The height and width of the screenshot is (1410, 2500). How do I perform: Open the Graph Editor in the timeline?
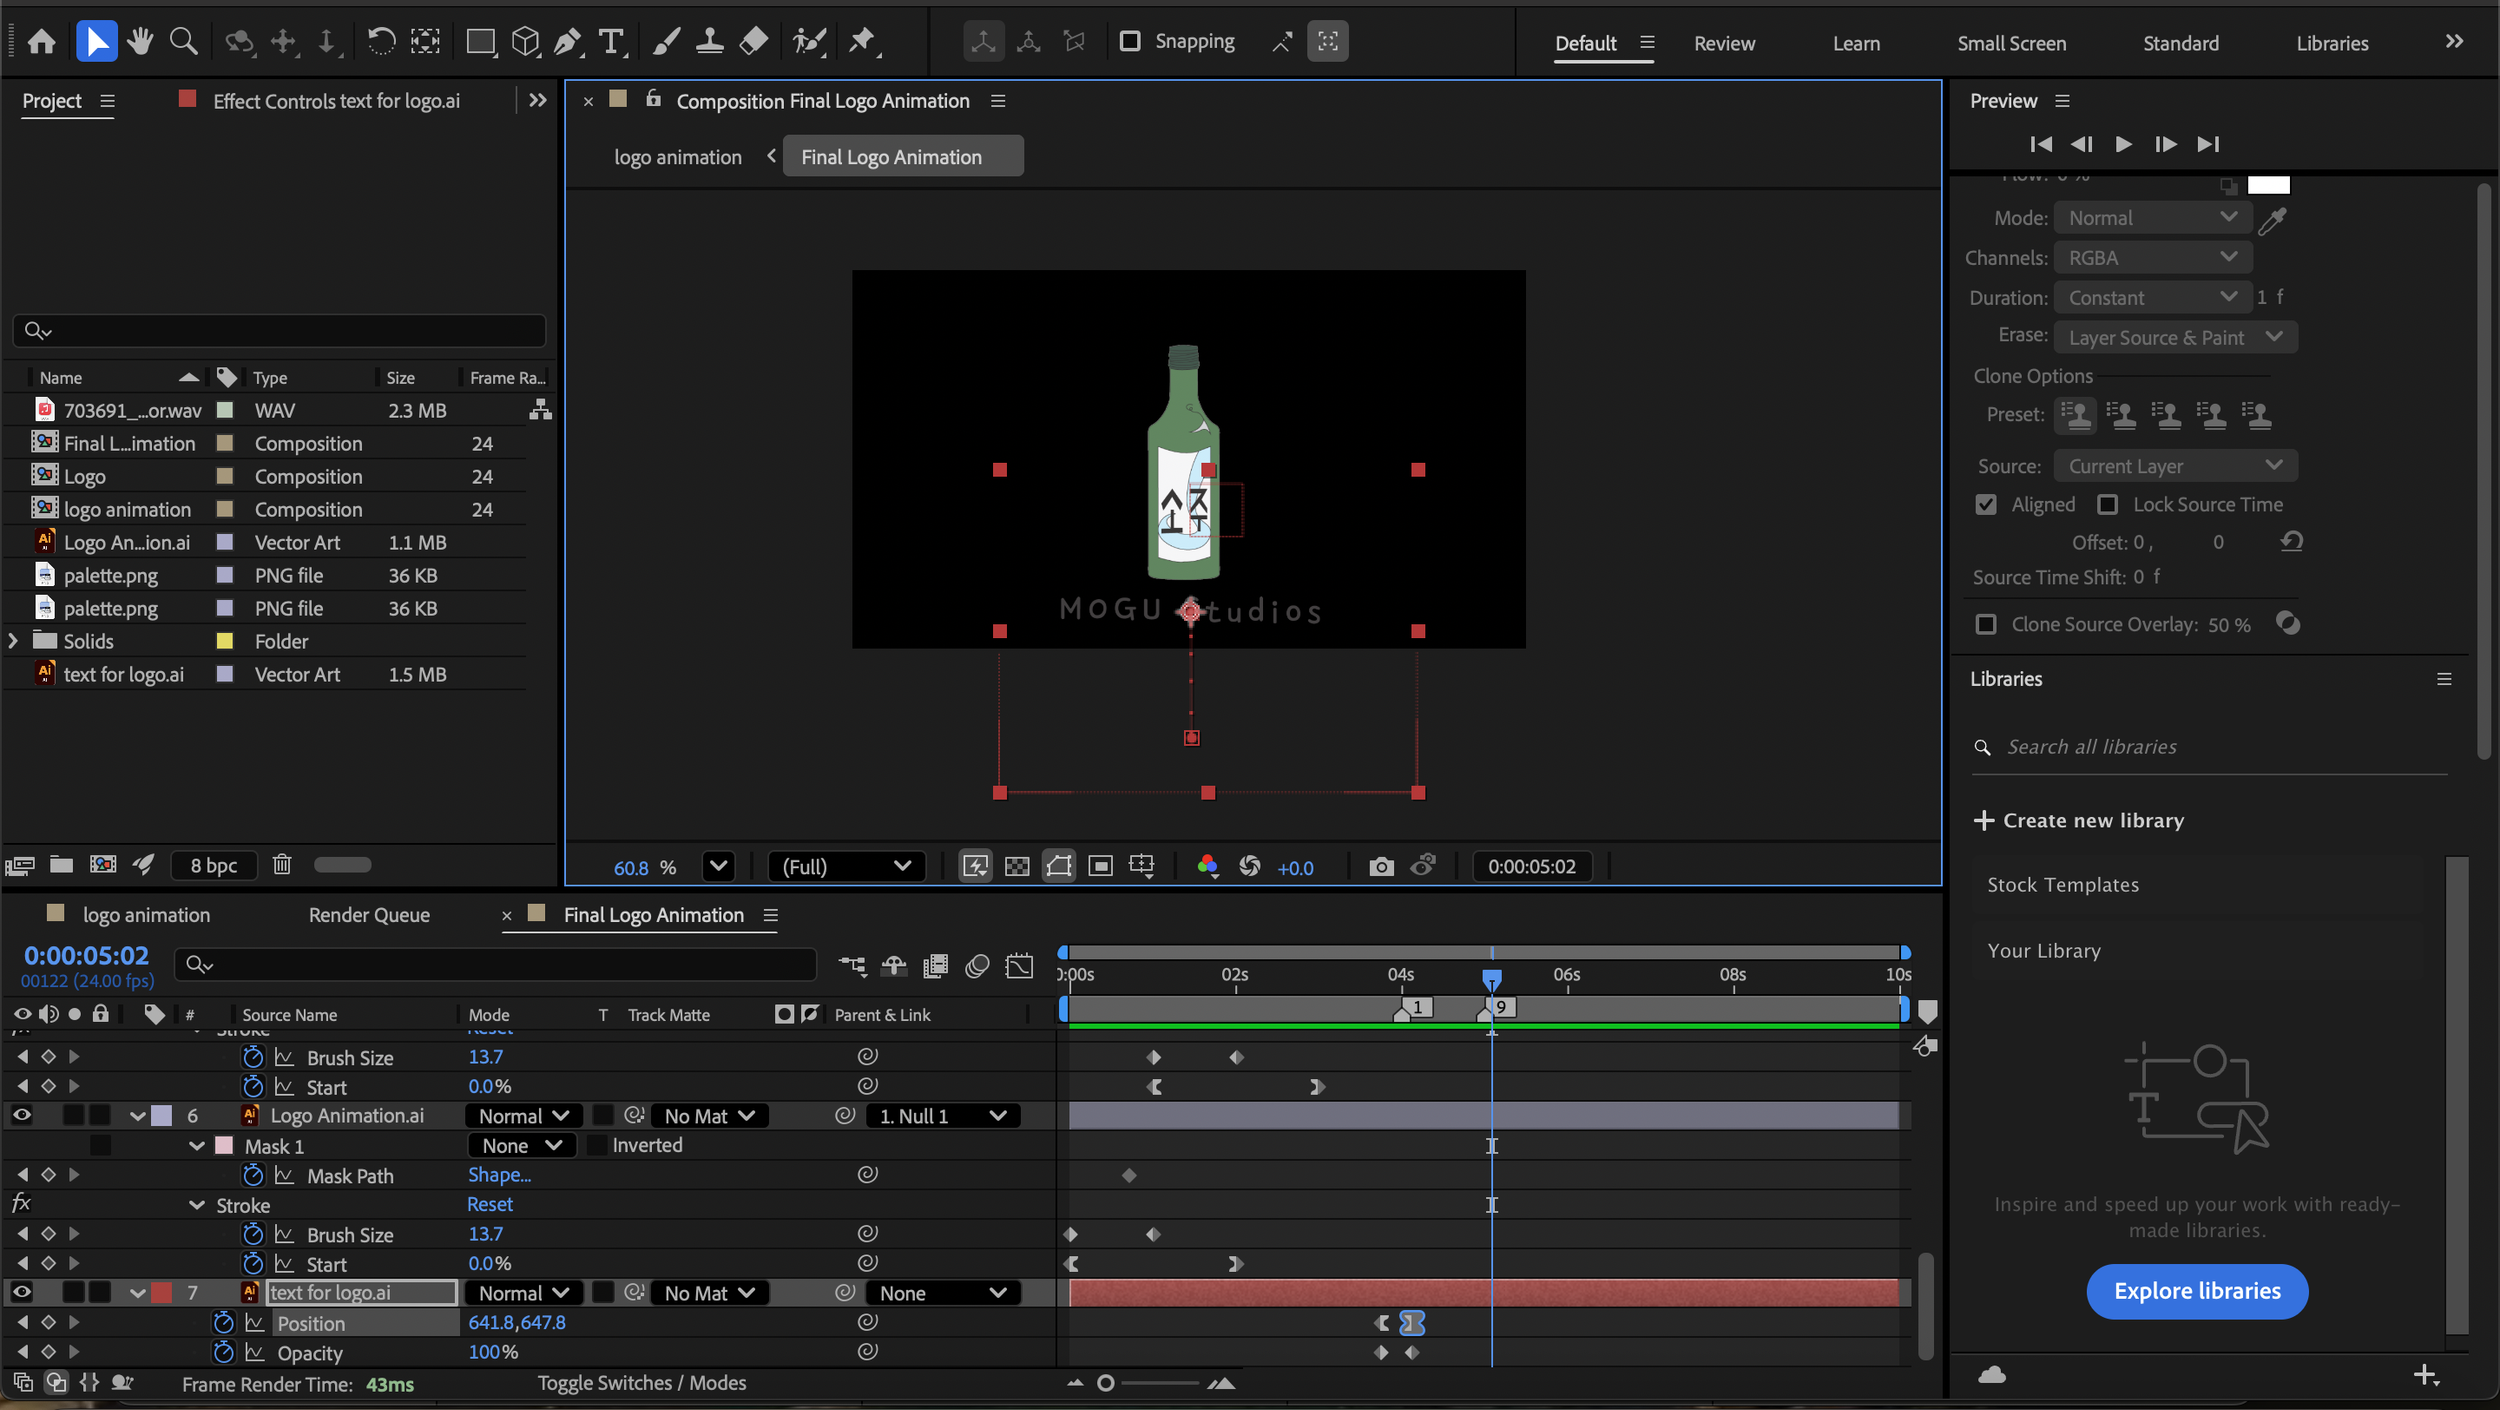[1019, 965]
